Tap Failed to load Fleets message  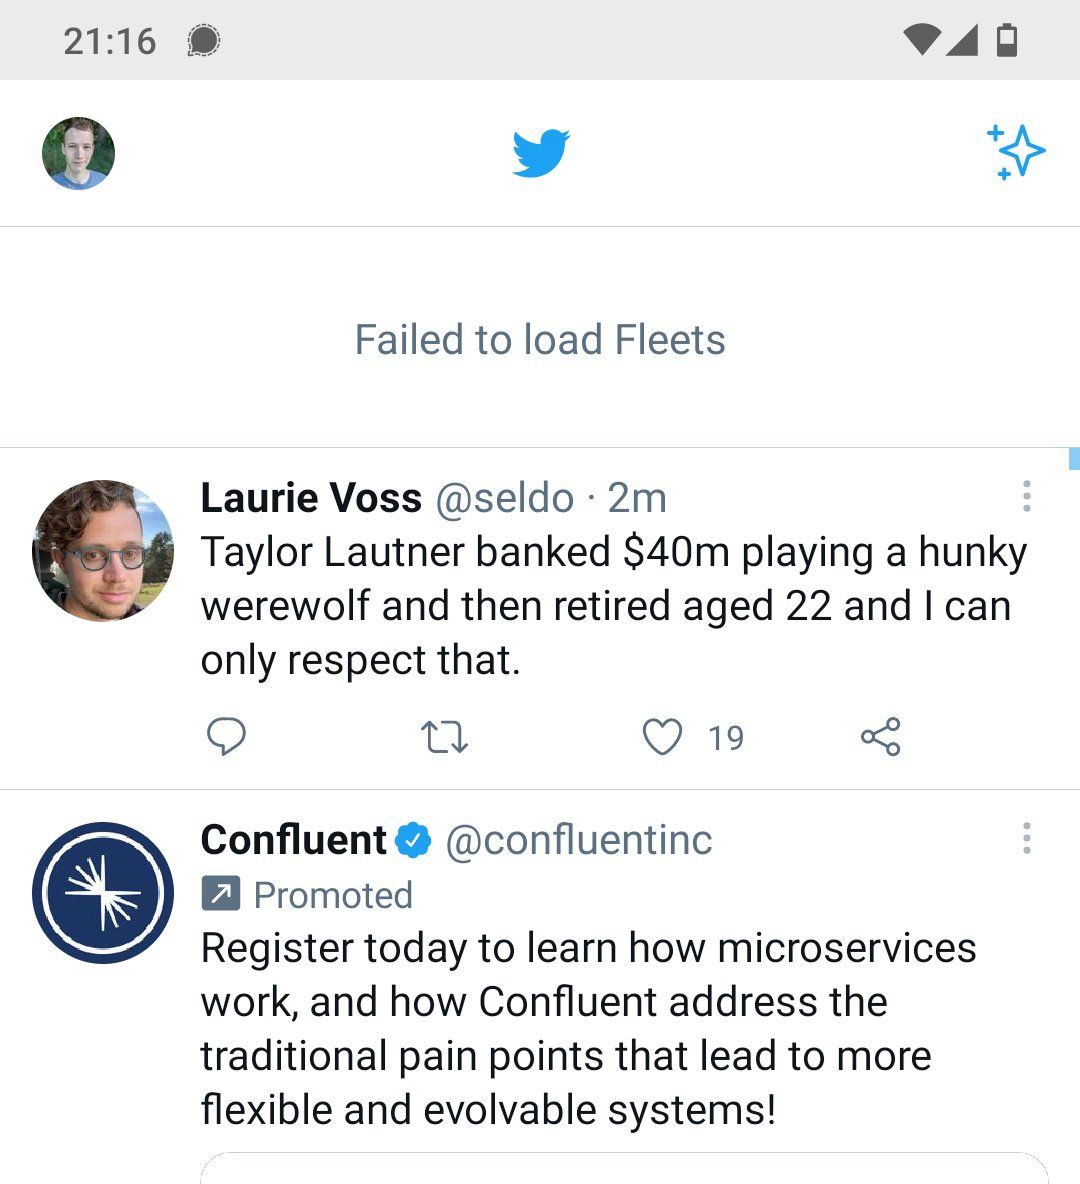(540, 340)
